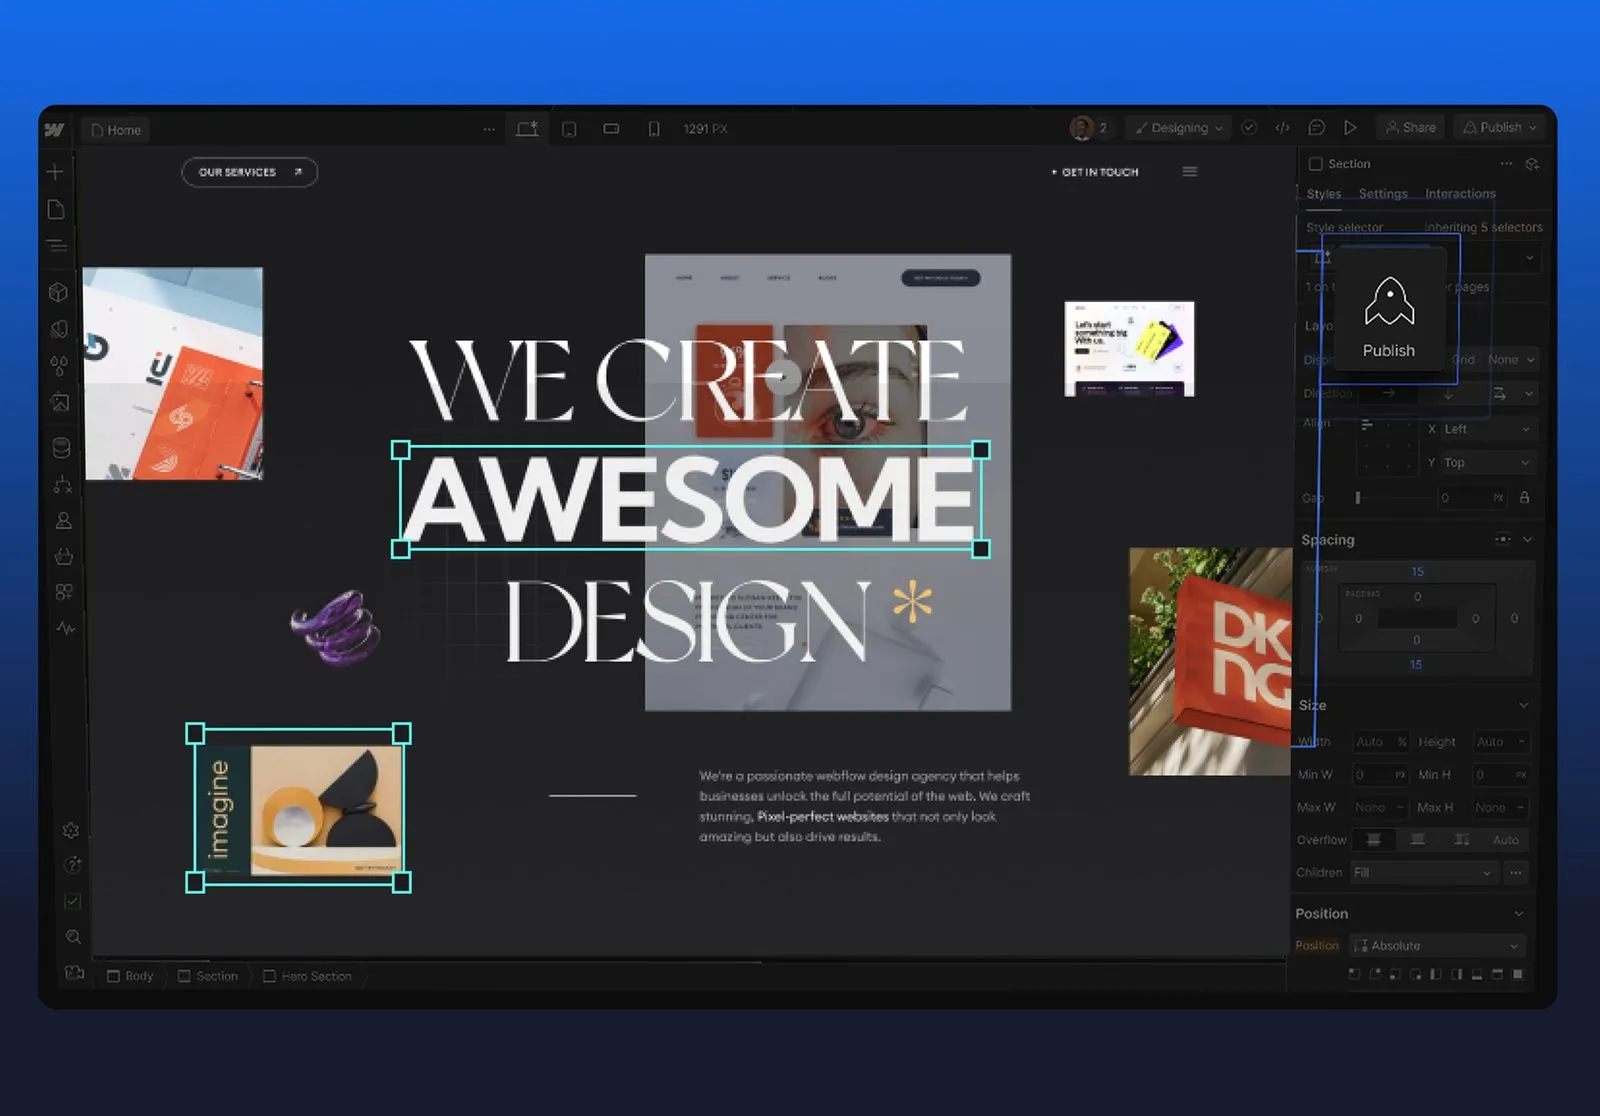1600x1116 pixels.
Task: Open collaborator avatar in top bar
Action: click(1081, 127)
